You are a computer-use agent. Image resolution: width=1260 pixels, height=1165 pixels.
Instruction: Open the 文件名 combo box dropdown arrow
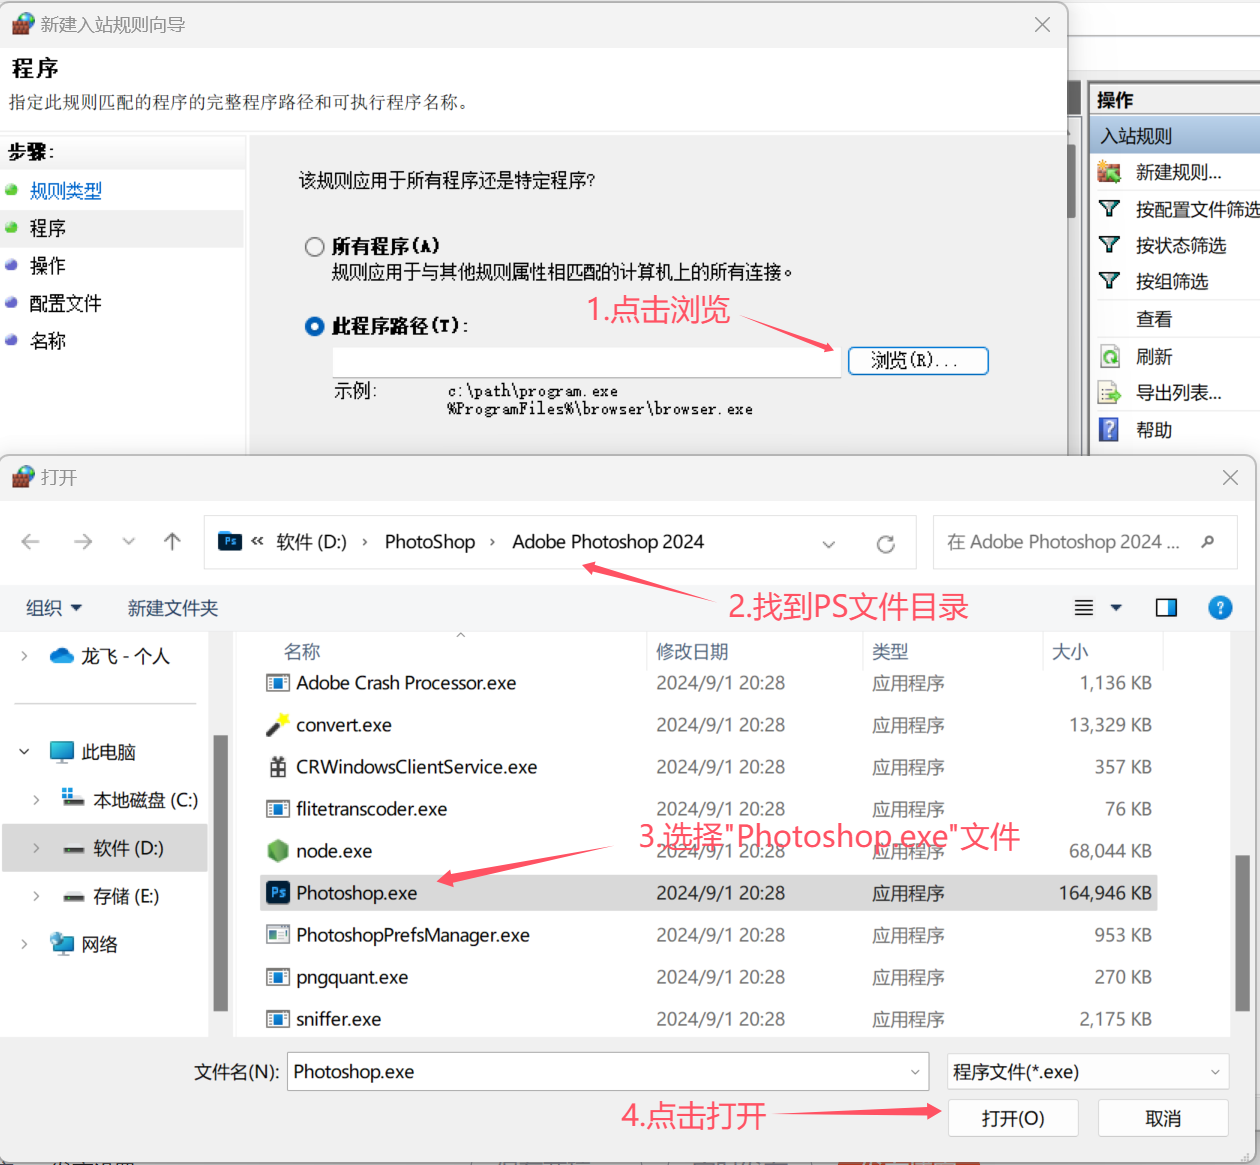915,1072
